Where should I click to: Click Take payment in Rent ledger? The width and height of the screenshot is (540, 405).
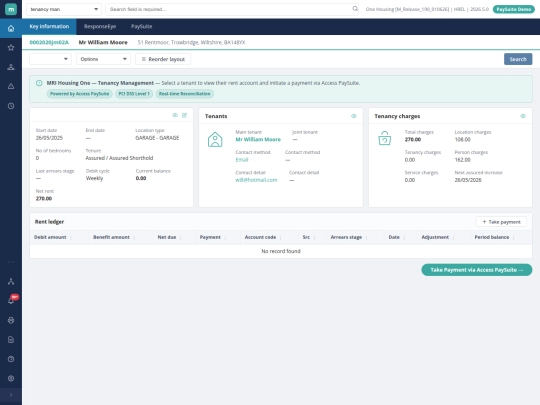coord(501,222)
